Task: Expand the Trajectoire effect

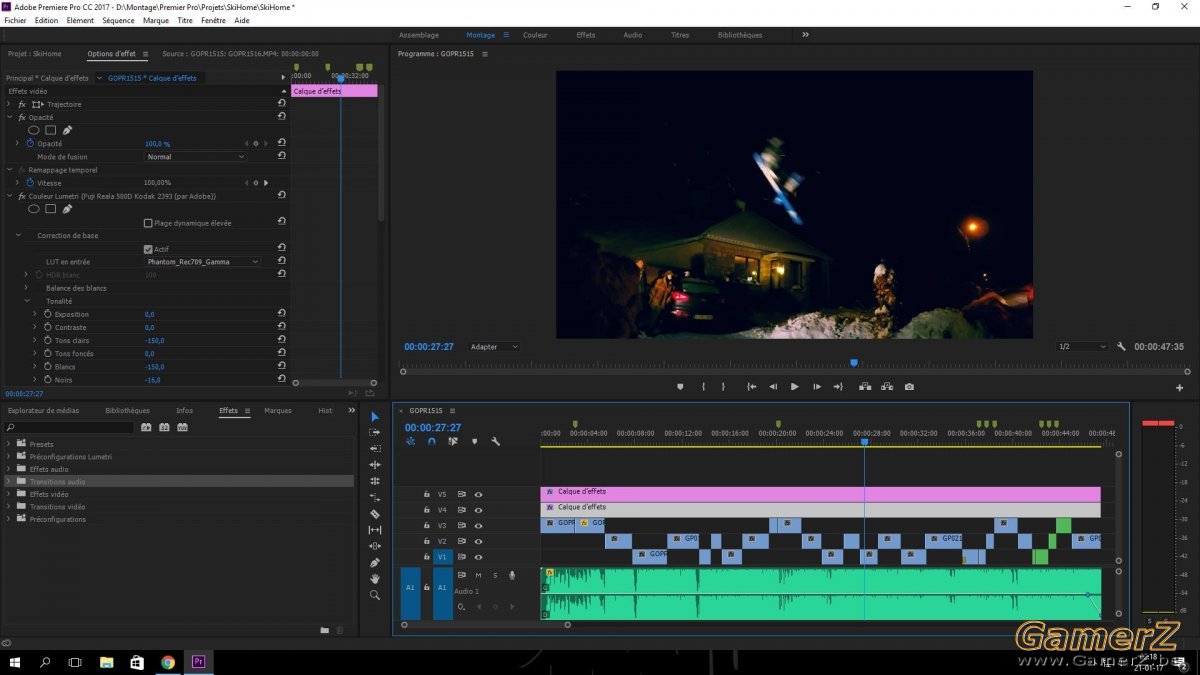Action: [9, 104]
